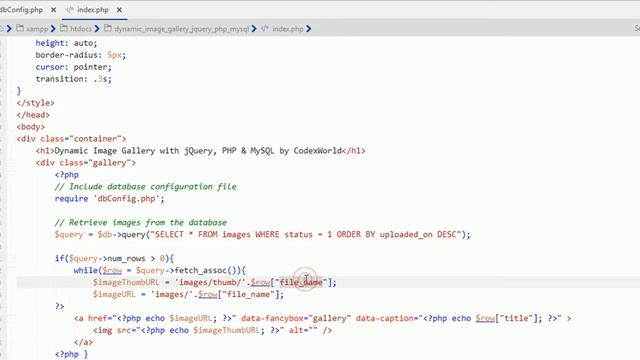640x360 pixels.
Task: Close the index.php tab
Action: [x=119, y=10]
